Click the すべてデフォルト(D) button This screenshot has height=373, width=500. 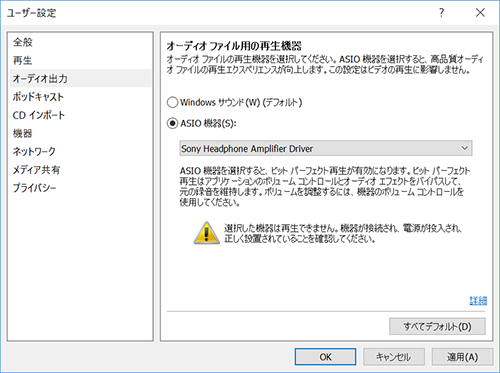point(437,326)
